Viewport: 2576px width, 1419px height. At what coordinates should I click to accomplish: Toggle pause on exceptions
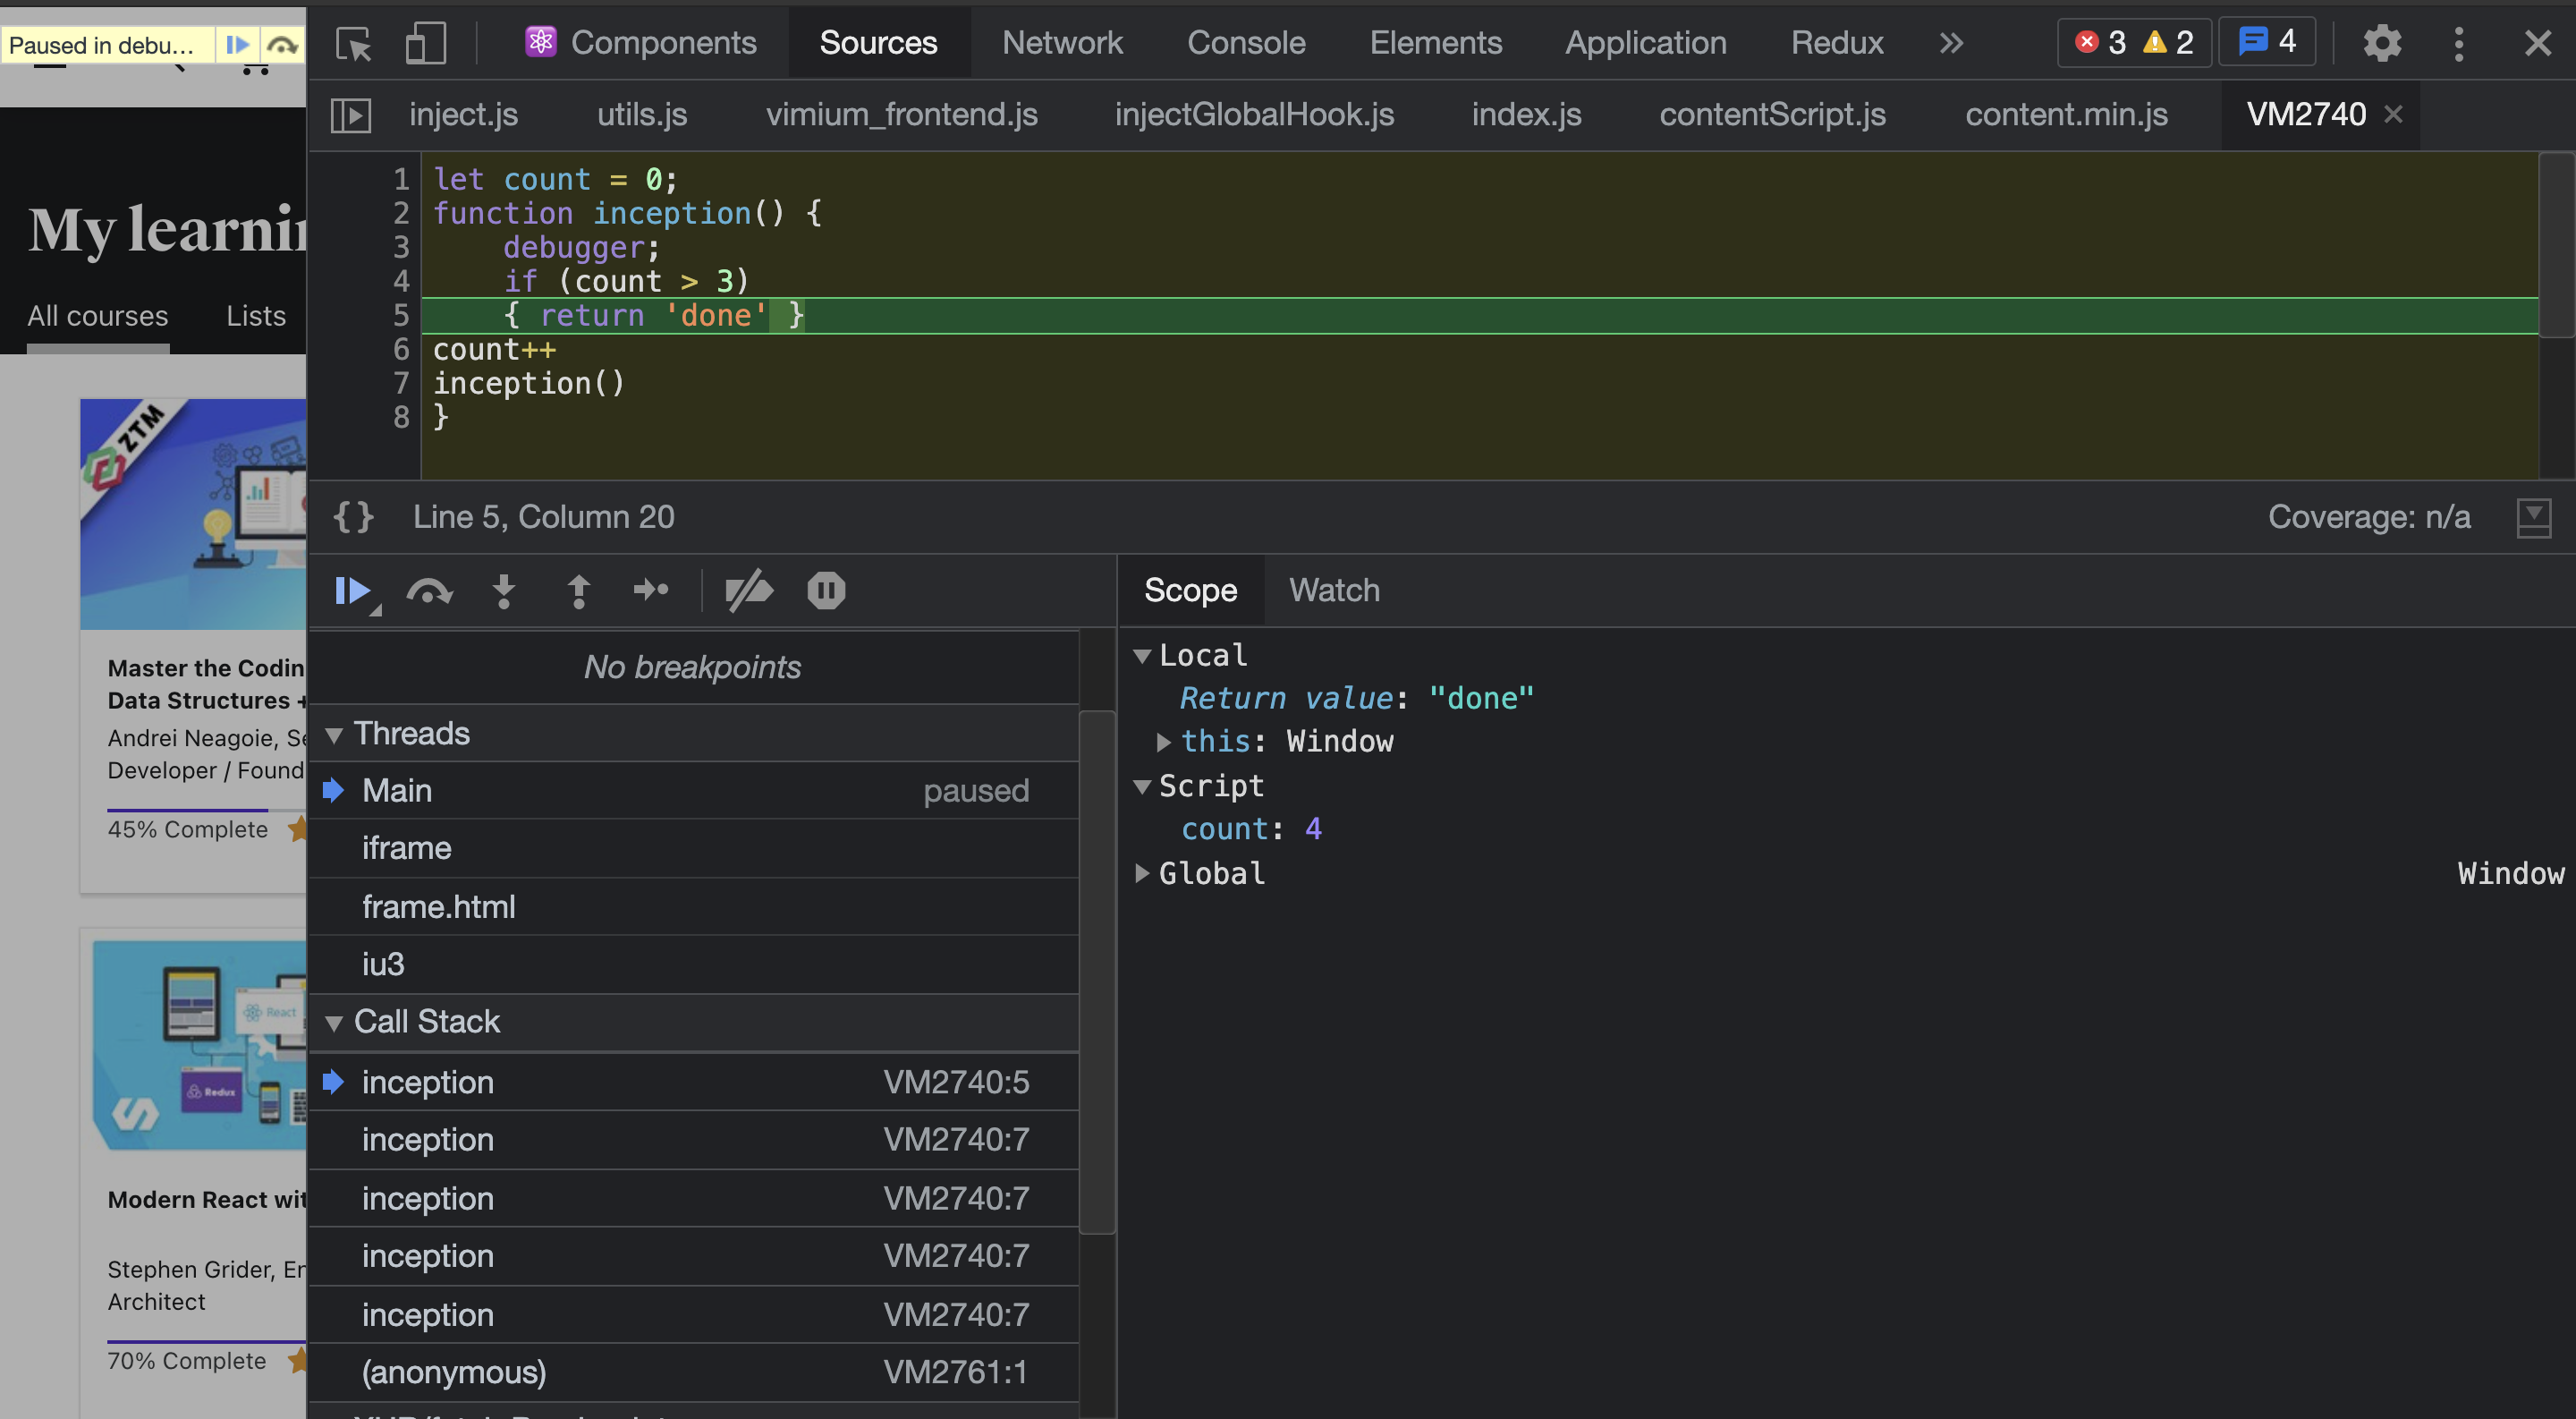pyautogui.click(x=826, y=590)
